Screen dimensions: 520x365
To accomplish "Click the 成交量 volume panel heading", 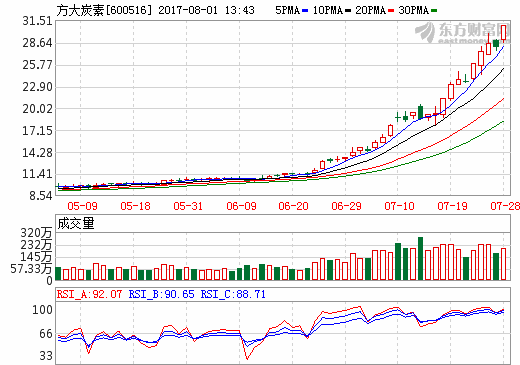I will pyautogui.click(x=76, y=223).
